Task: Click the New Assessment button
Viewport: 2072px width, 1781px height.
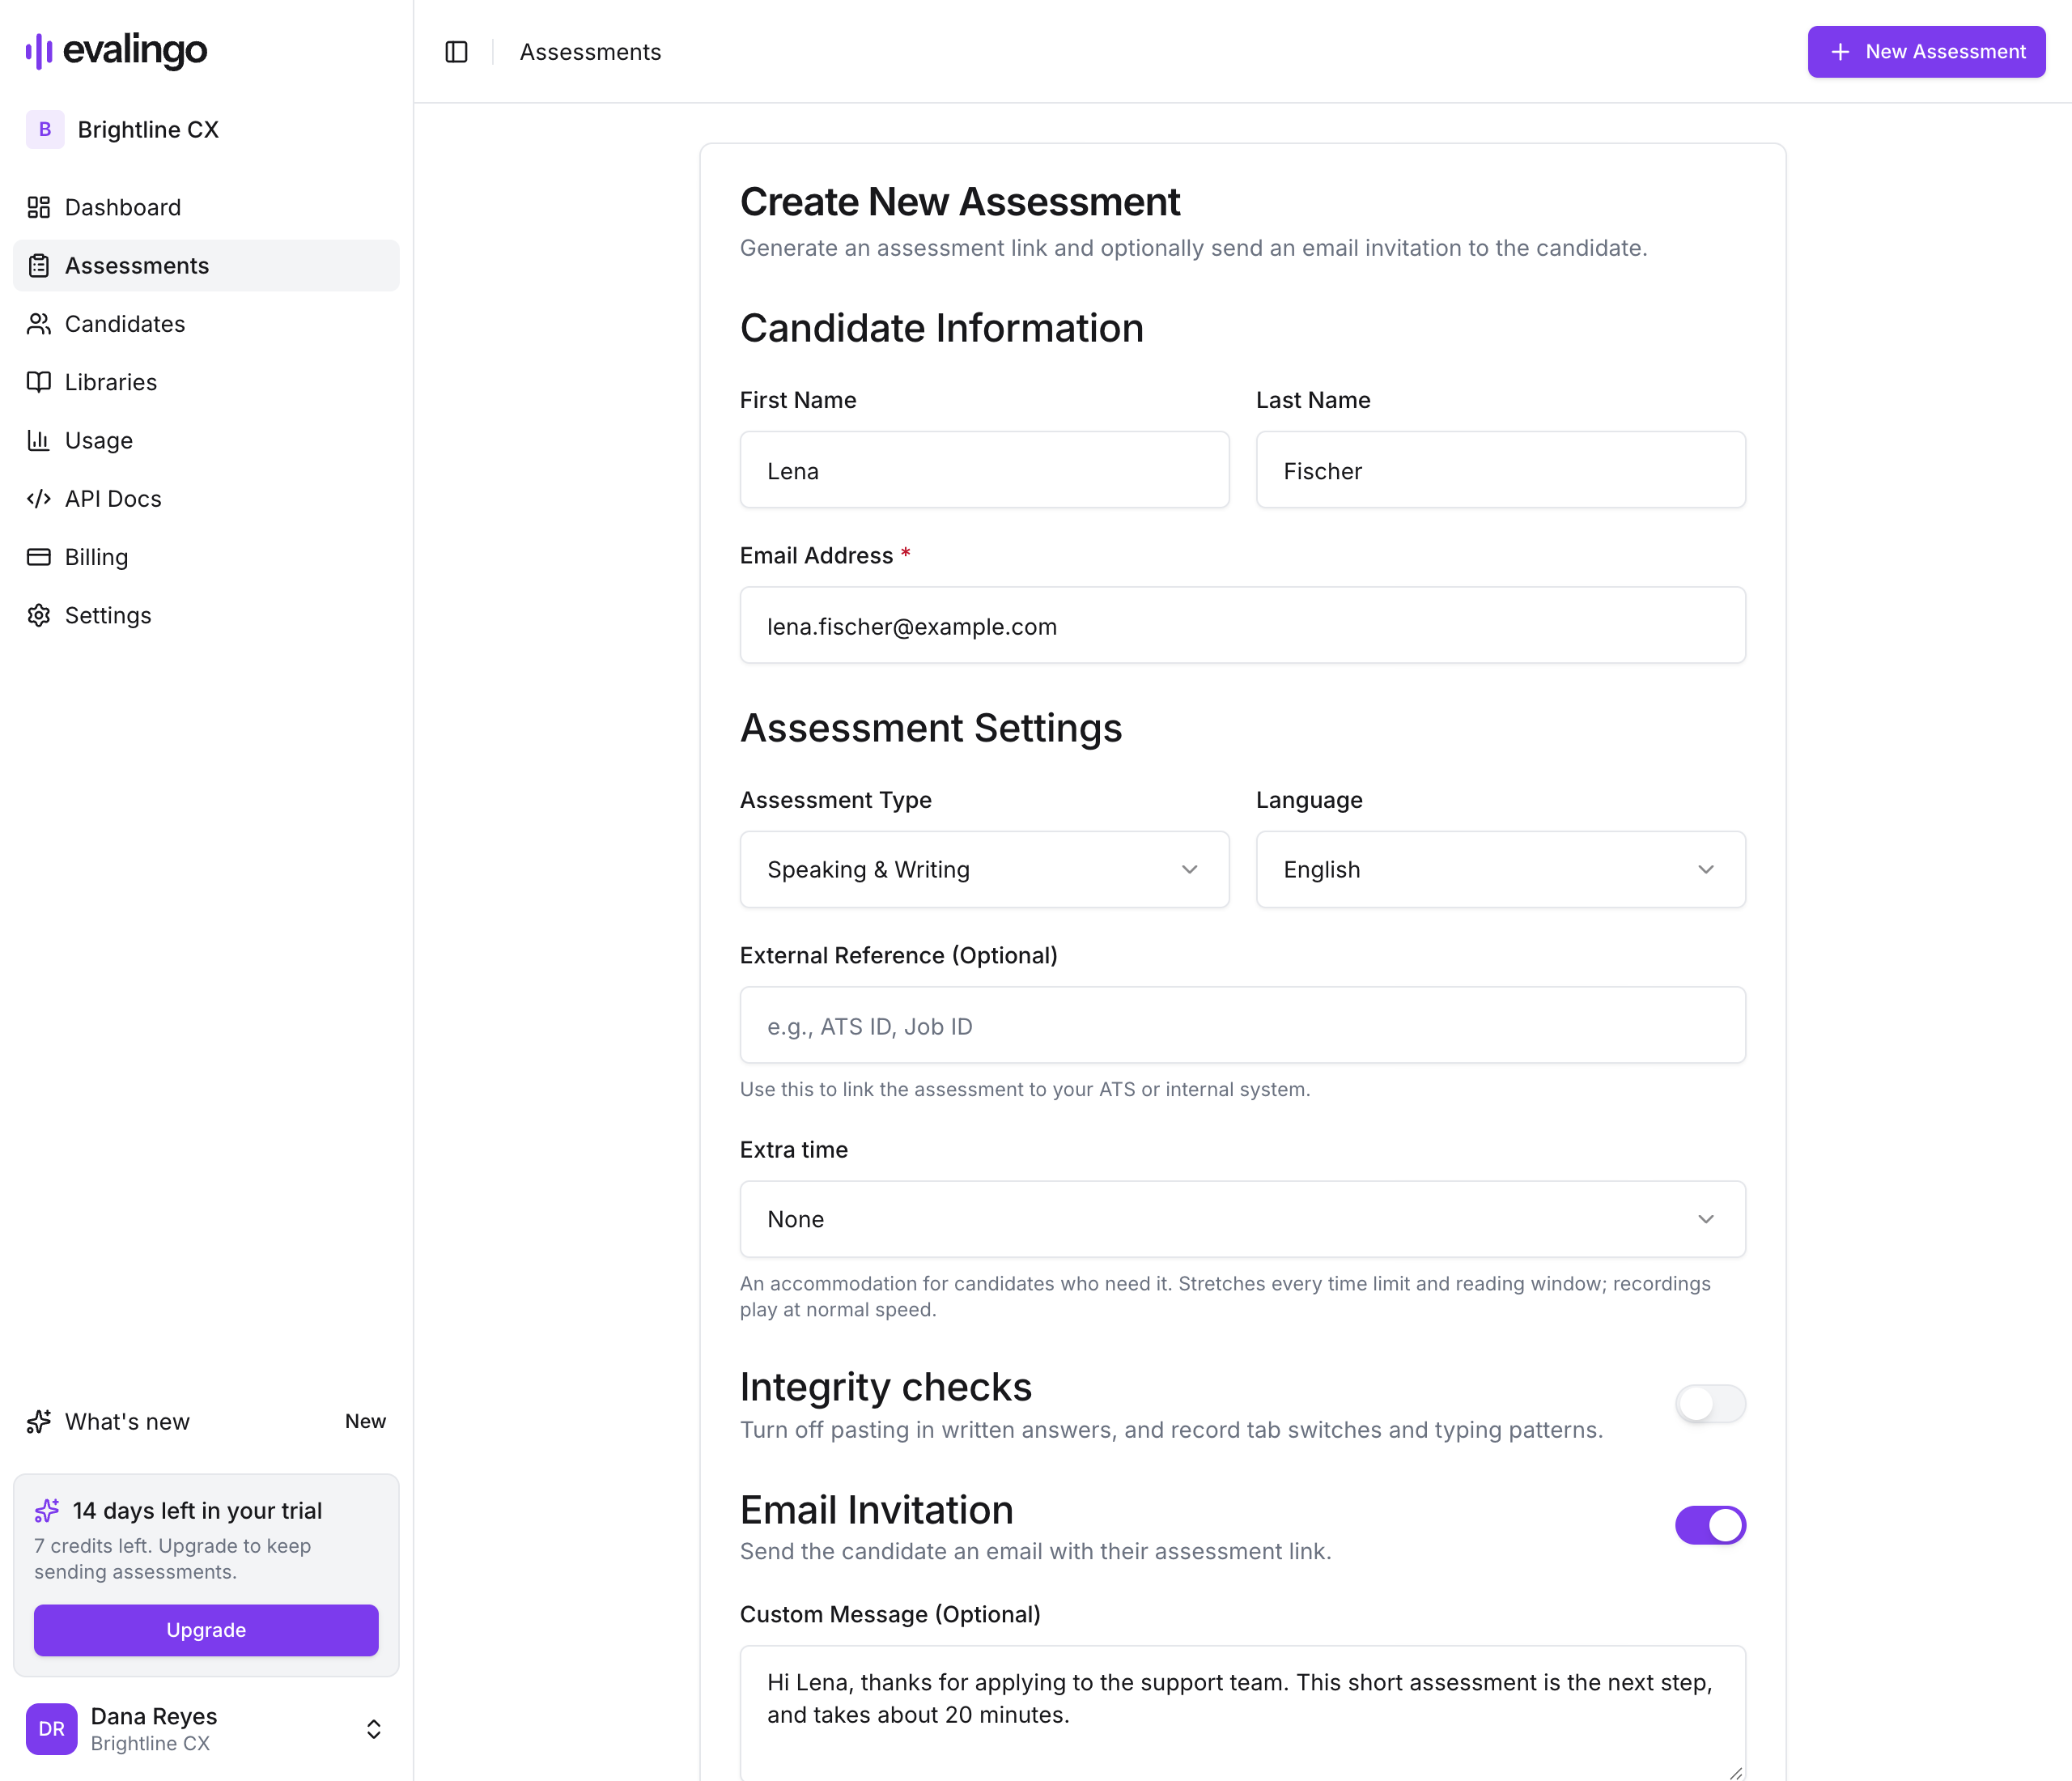Action: pyautogui.click(x=1926, y=52)
